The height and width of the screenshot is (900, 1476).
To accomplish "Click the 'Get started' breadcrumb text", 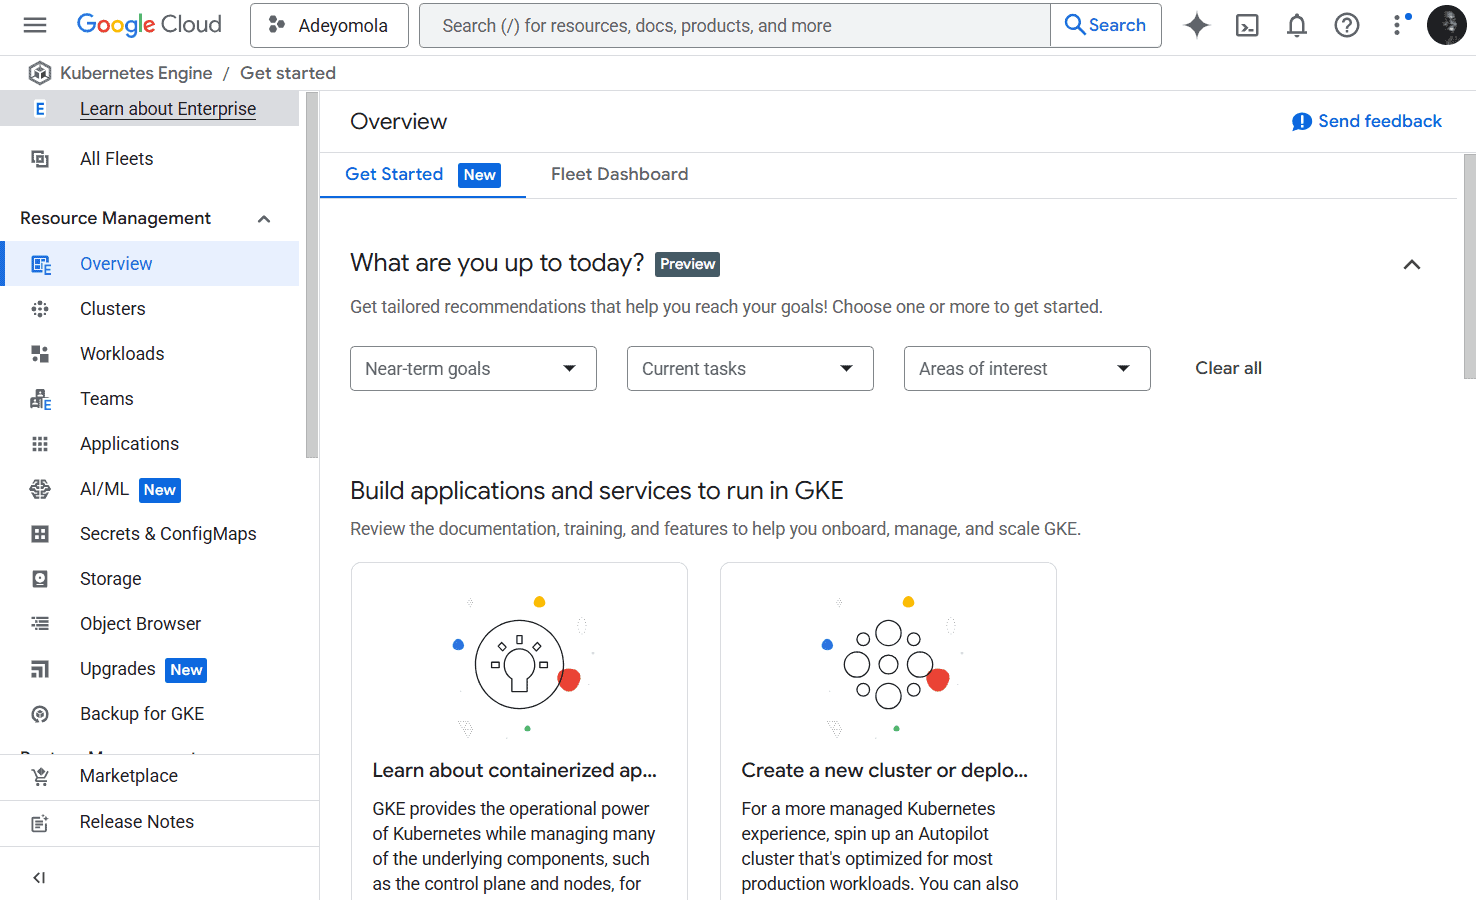I will [x=288, y=73].
